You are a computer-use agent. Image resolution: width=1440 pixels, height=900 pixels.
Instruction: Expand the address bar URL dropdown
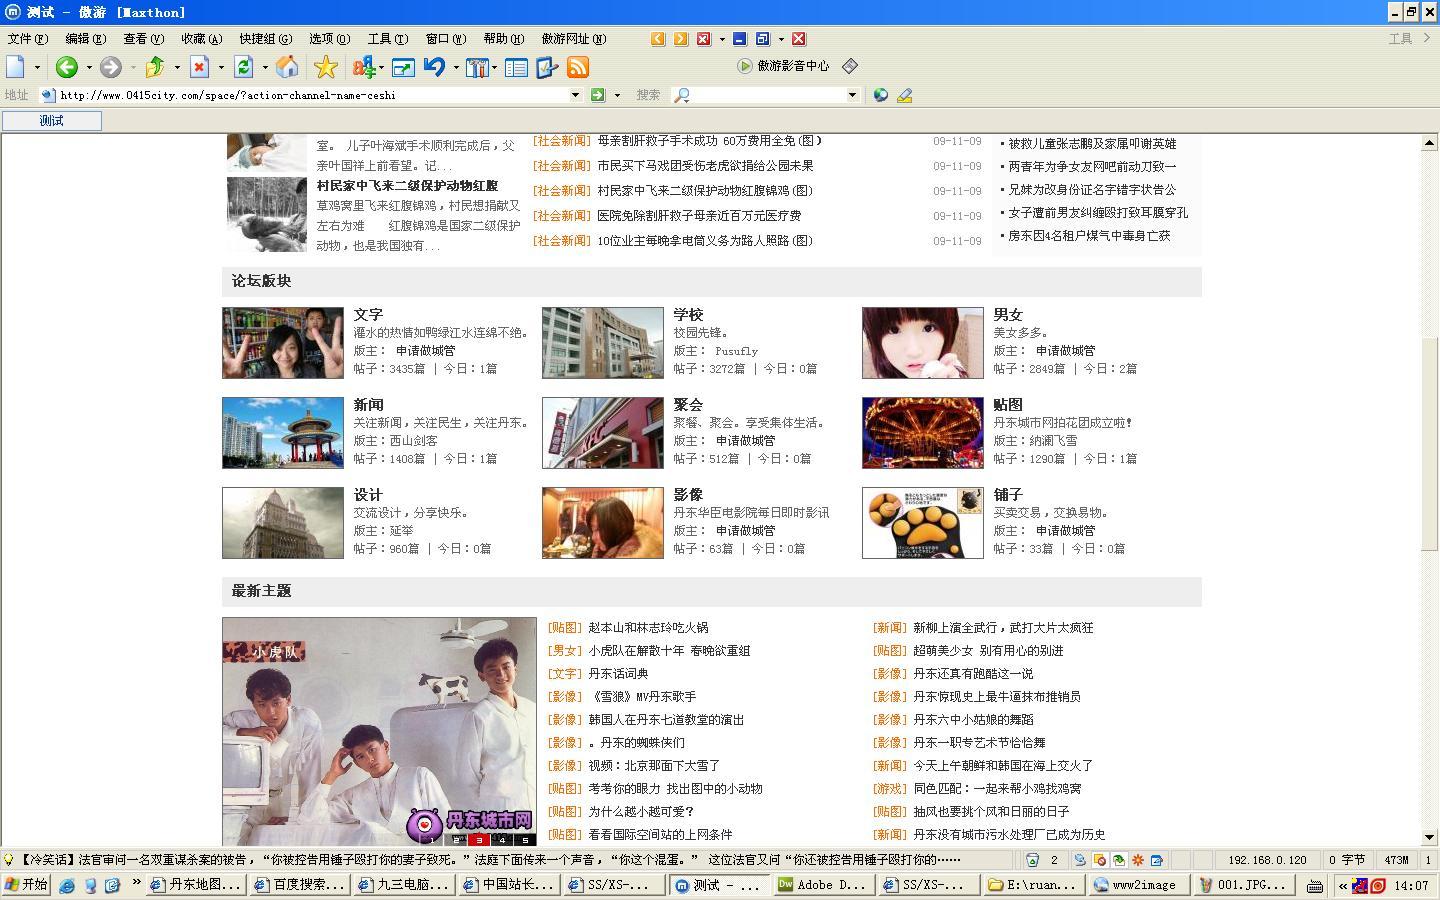pyautogui.click(x=575, y=95)
